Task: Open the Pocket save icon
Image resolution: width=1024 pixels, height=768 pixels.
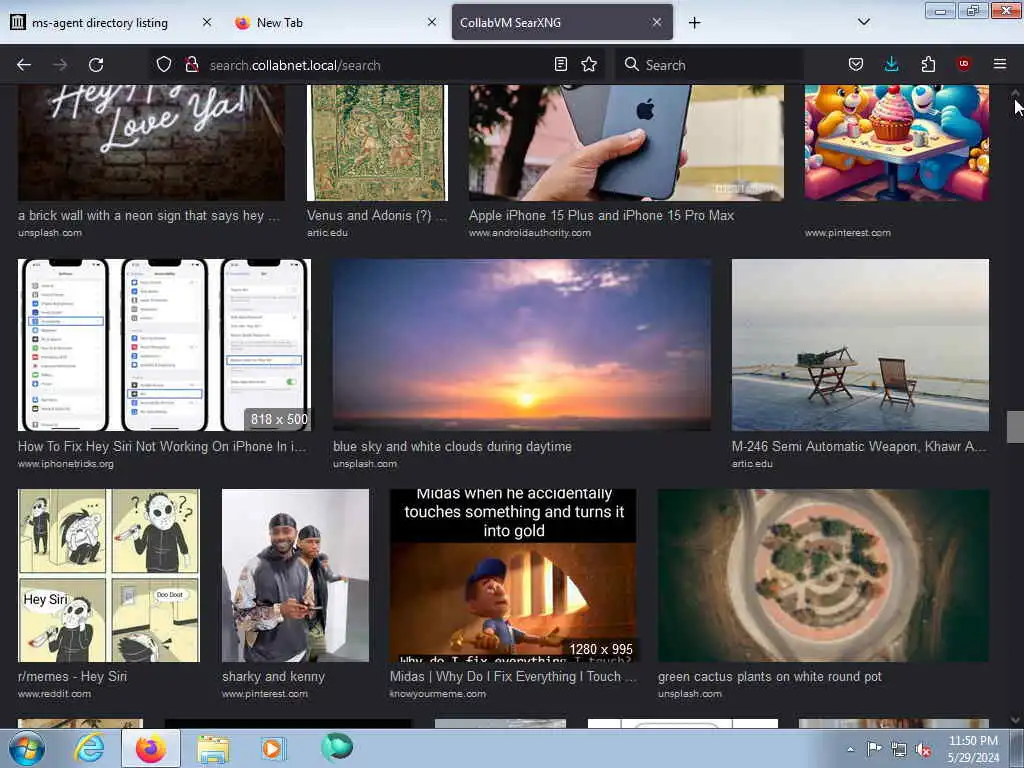Action: click(x=856, y=64)
